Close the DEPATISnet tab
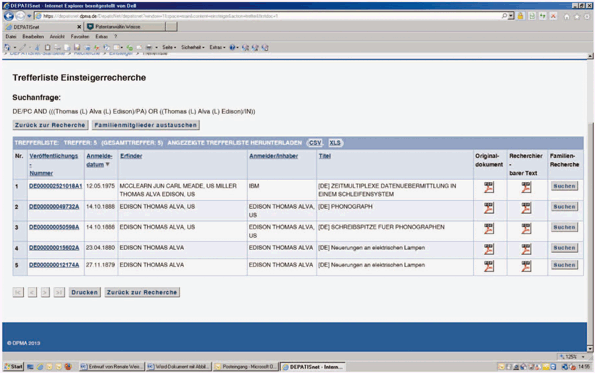 [79, 27]
